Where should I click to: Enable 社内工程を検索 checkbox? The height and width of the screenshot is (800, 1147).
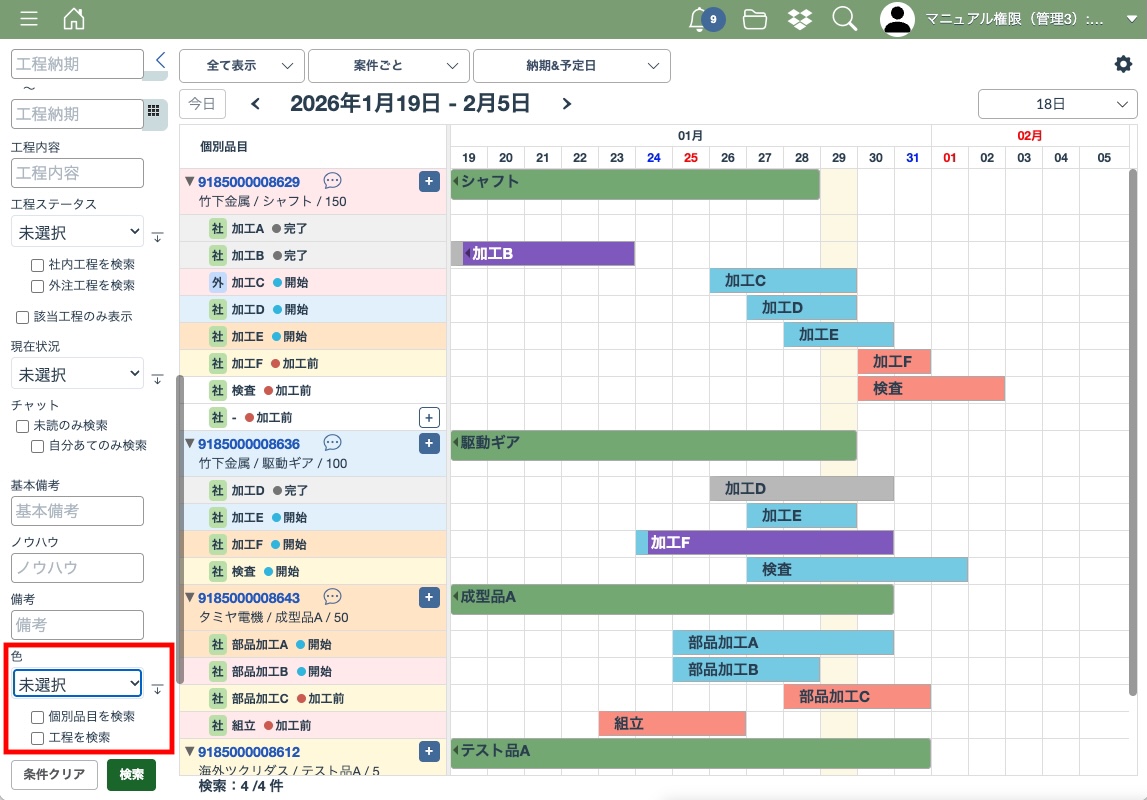tap(38, 265)
